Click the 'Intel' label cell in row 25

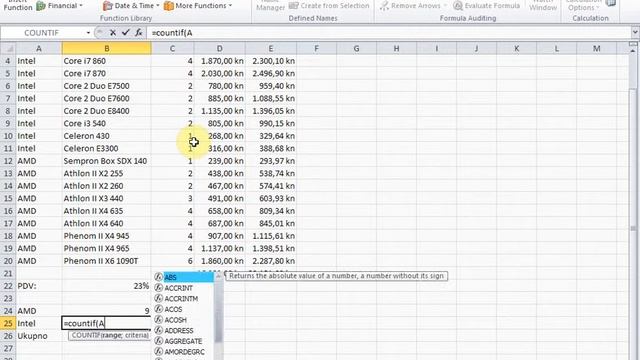click(39, 323)
